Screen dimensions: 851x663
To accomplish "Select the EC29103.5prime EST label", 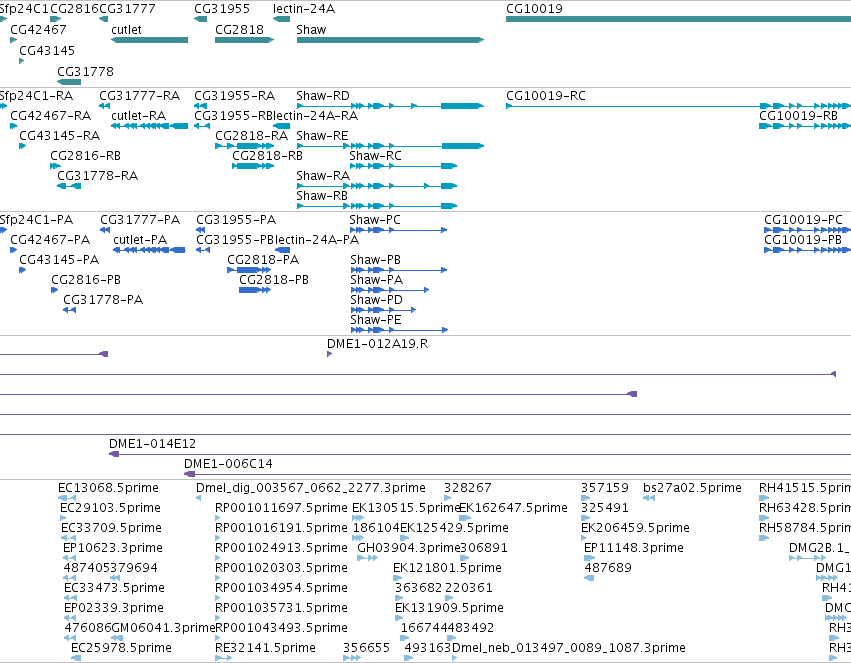I will coord(110,508).
